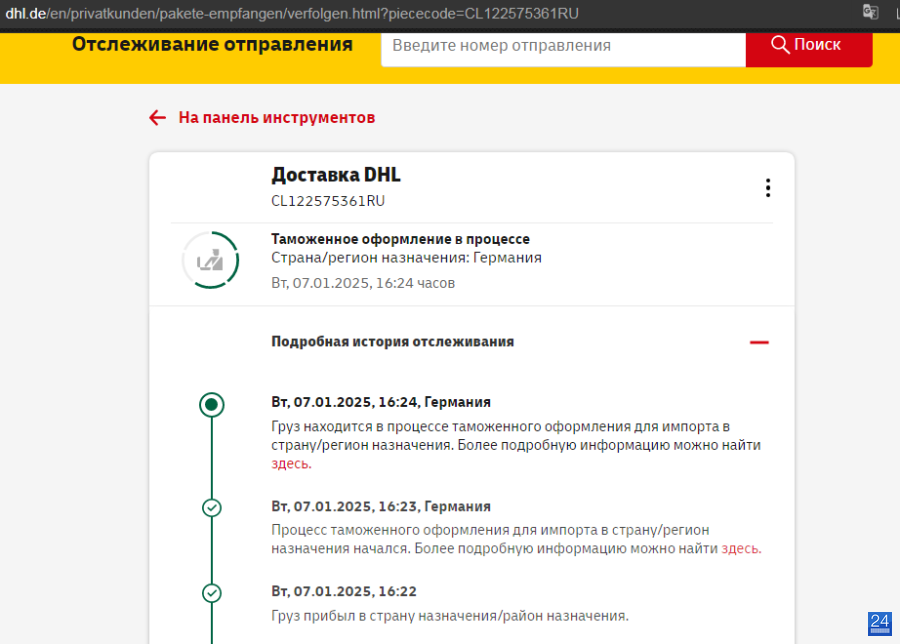Click the Страна/регион назначения: Германия line
Image resolution: width=900 pixels, height=644 pixels.
(x=406, y=258)
